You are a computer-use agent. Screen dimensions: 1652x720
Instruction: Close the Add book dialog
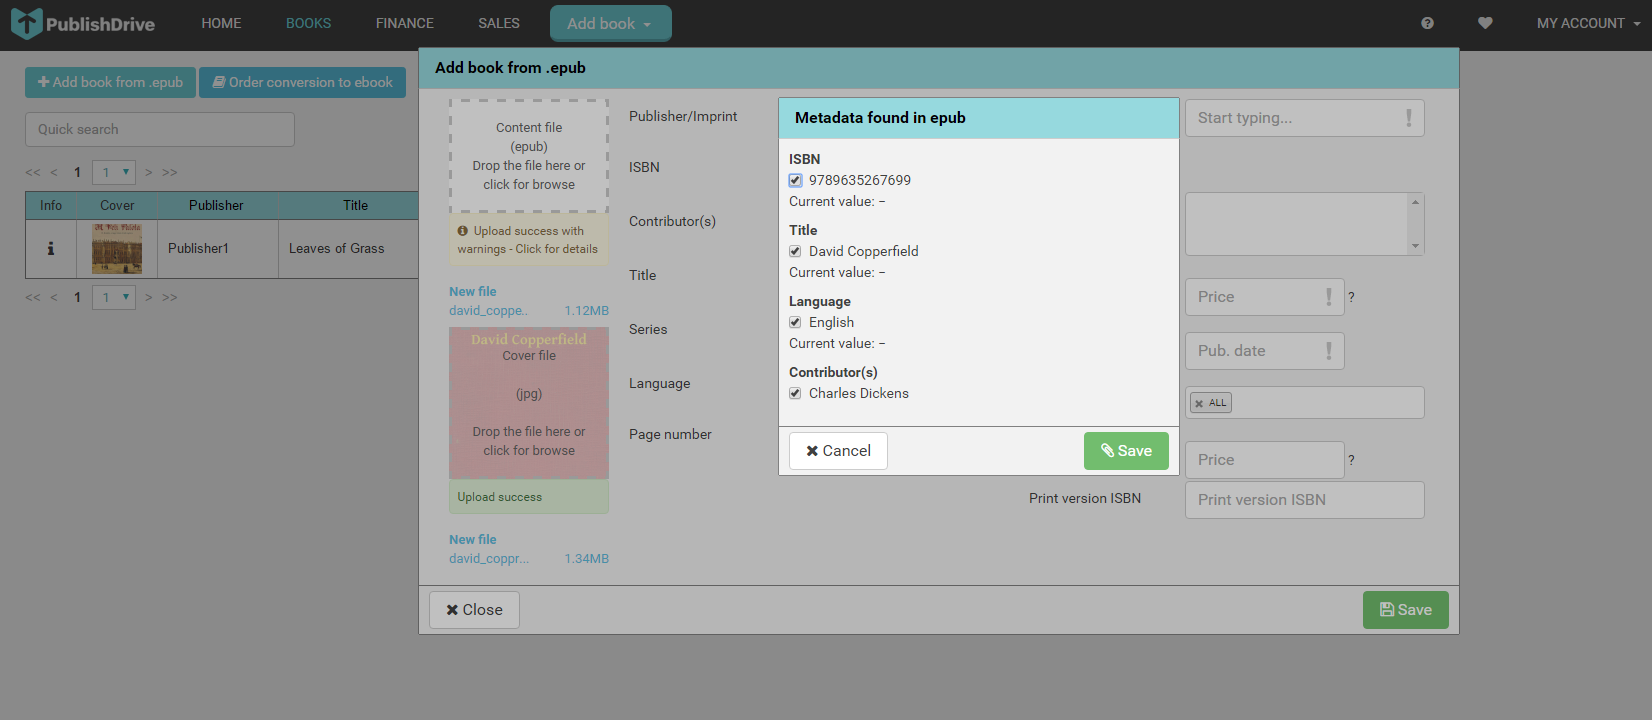[x=474, y=610]
